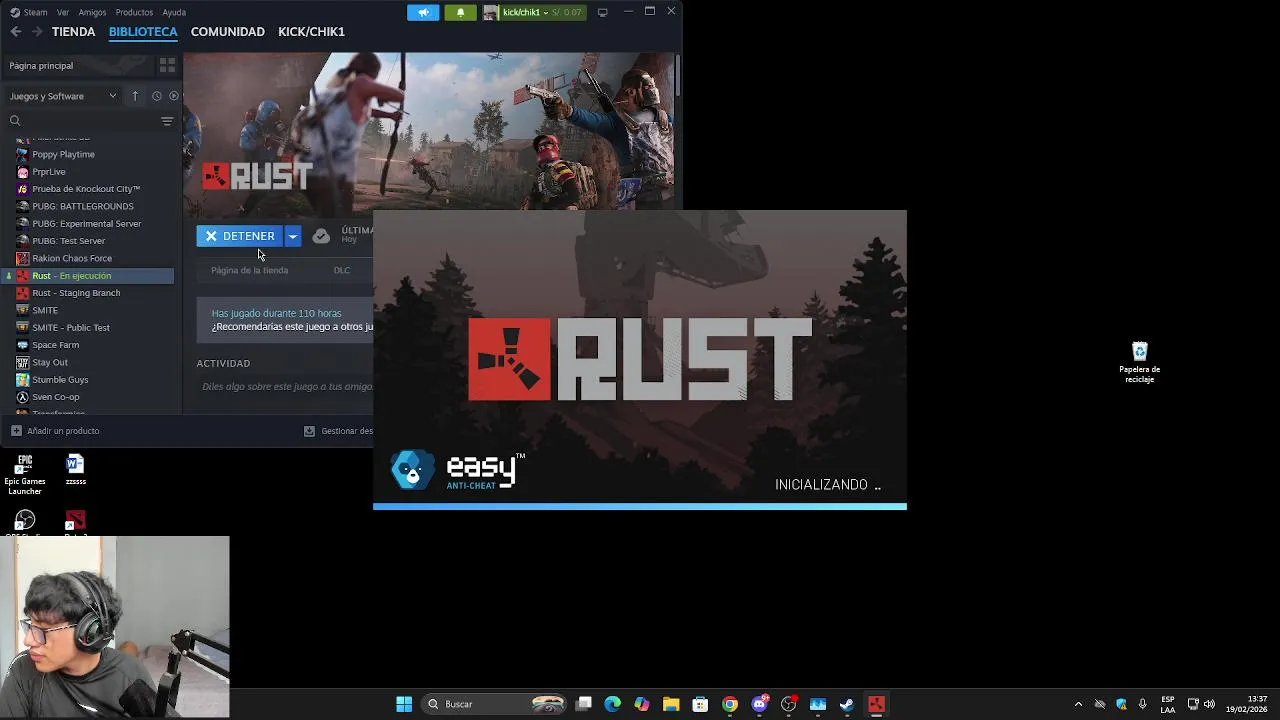Switch to collections grid view icon

167,66
